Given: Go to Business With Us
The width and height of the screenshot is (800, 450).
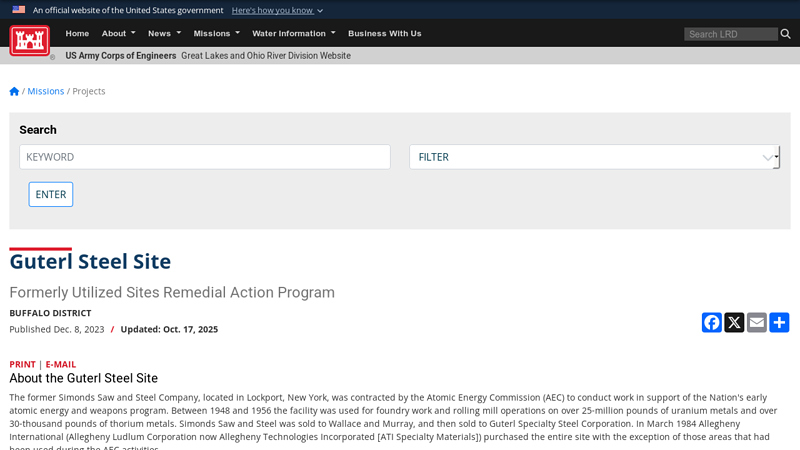Looking at the screenshot, I should [384, 33].
